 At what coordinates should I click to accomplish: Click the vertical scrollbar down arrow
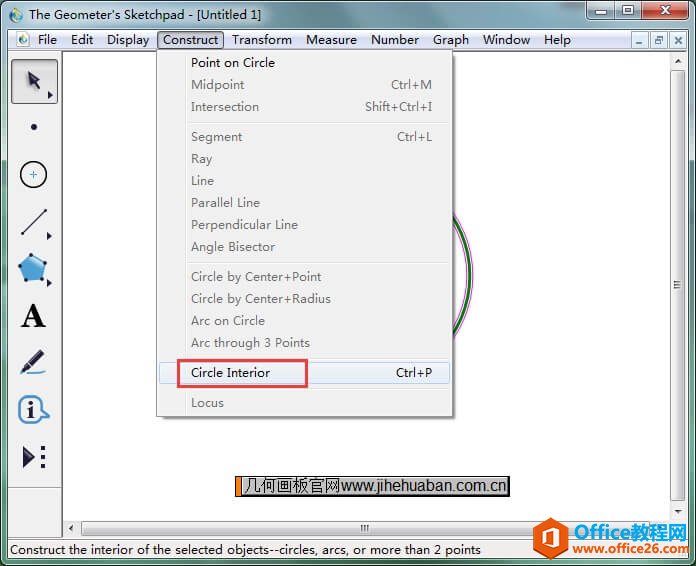click(678, 511)
